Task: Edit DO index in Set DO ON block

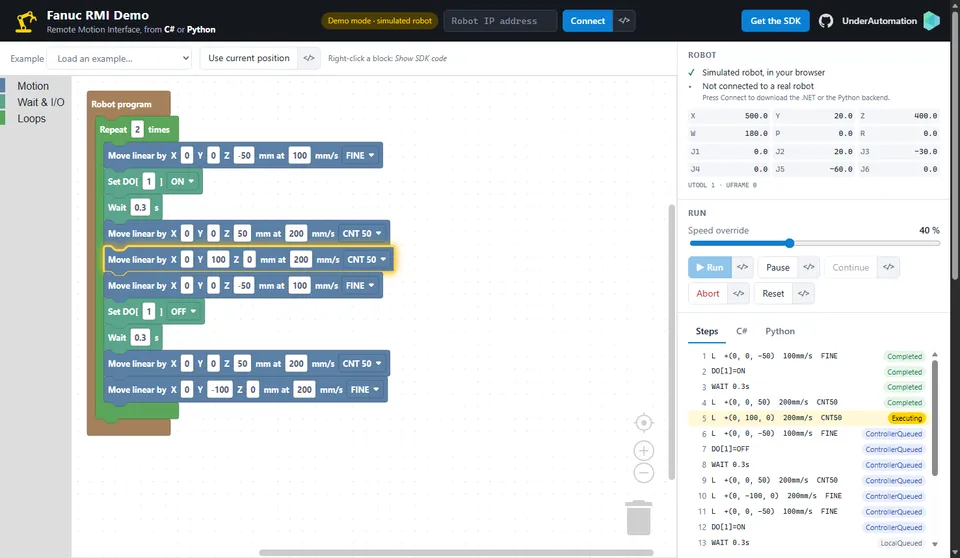Action: coord(149,181)
